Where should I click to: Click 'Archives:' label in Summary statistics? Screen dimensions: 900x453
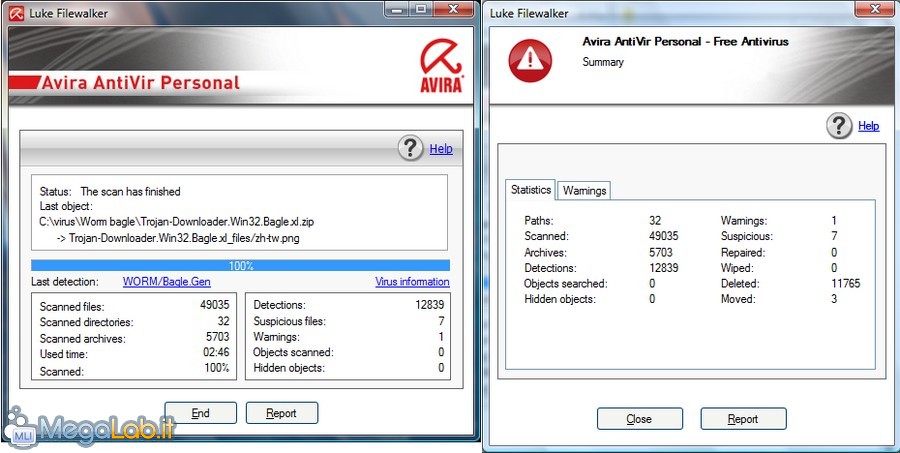(545, 253)
